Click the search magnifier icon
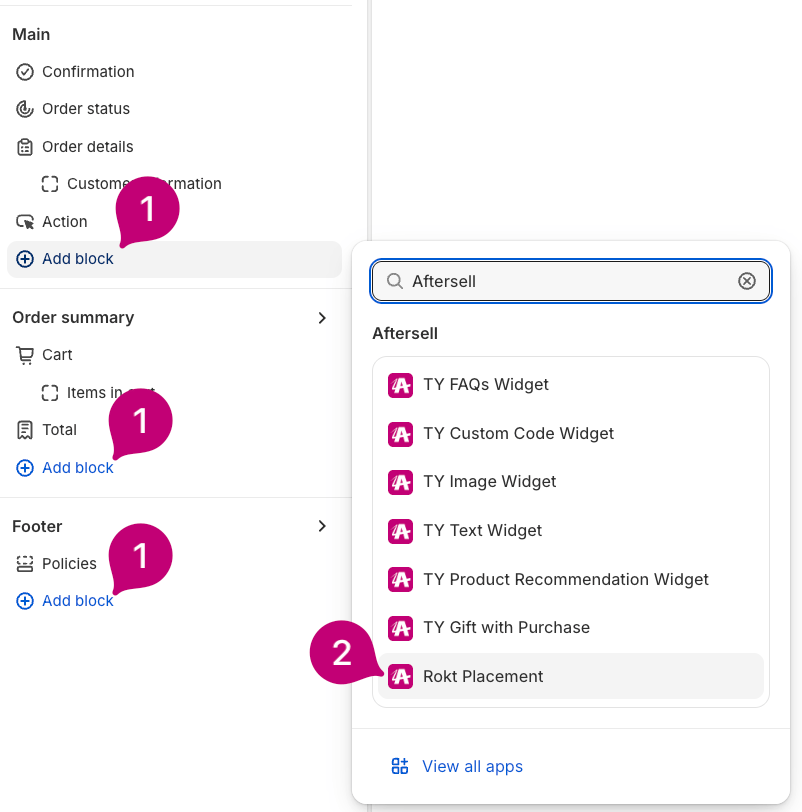802x812 pixels. tap(395, 281)
